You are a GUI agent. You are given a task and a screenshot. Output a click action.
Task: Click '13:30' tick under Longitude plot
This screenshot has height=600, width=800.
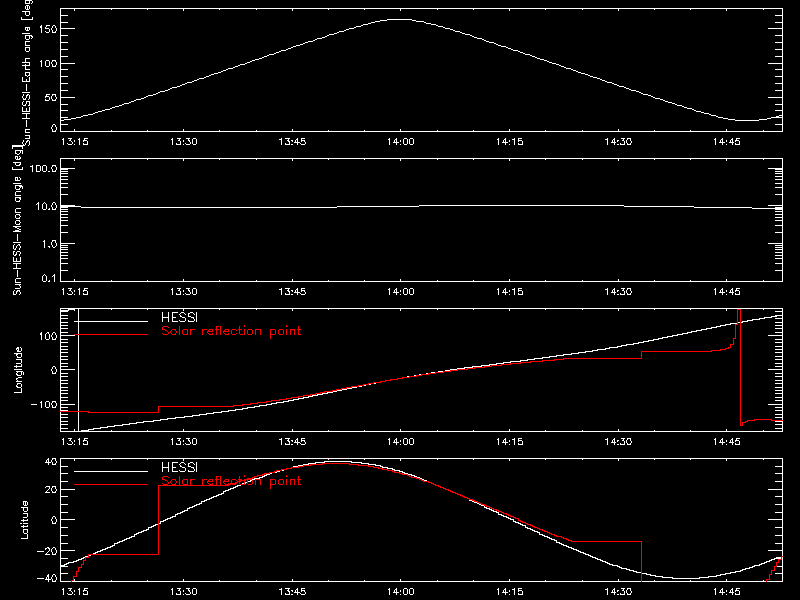pyautogui.click(x=184, y=442)
